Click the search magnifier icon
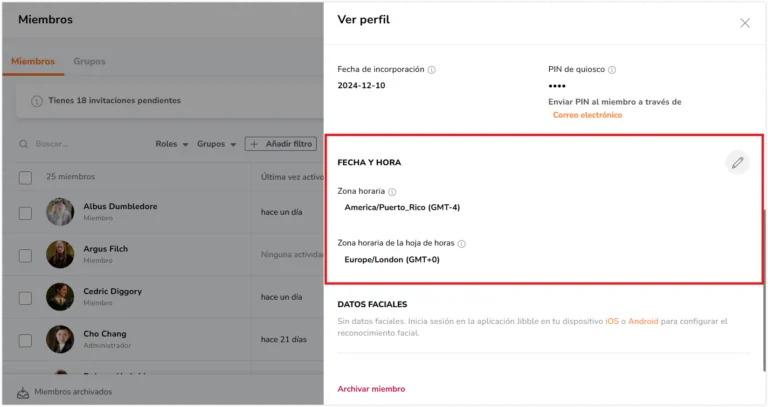768x407 pixels. [24, 144]
